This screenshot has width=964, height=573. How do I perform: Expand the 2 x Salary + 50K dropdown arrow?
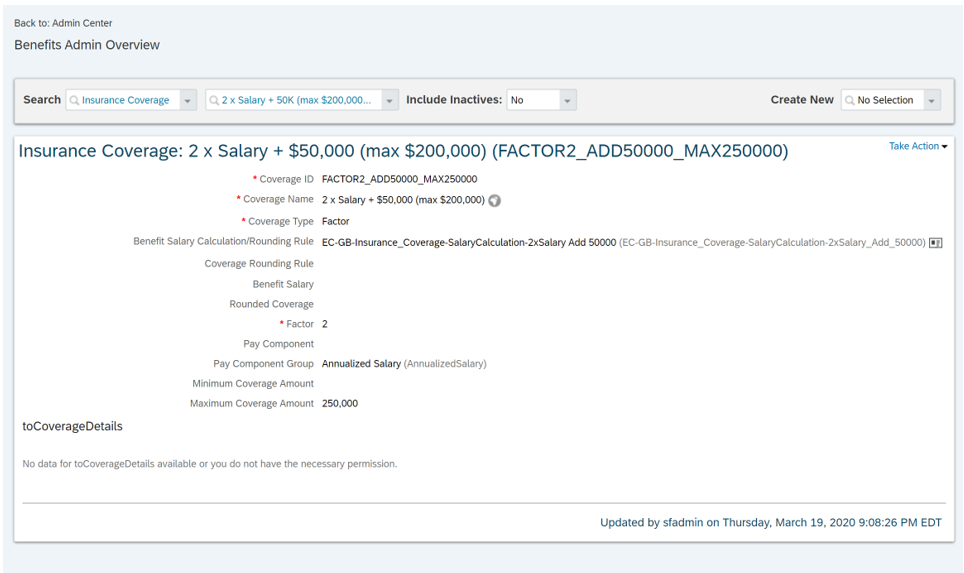coord(389,100)
